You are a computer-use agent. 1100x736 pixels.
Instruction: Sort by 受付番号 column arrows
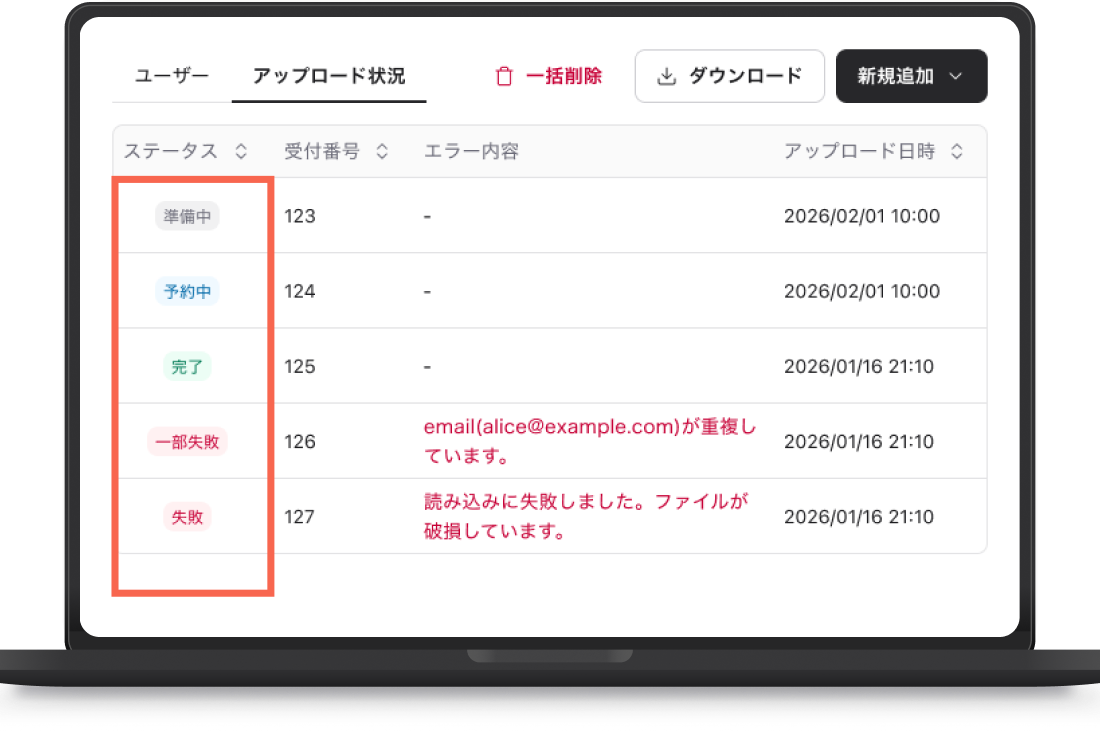tap(382, 151)
